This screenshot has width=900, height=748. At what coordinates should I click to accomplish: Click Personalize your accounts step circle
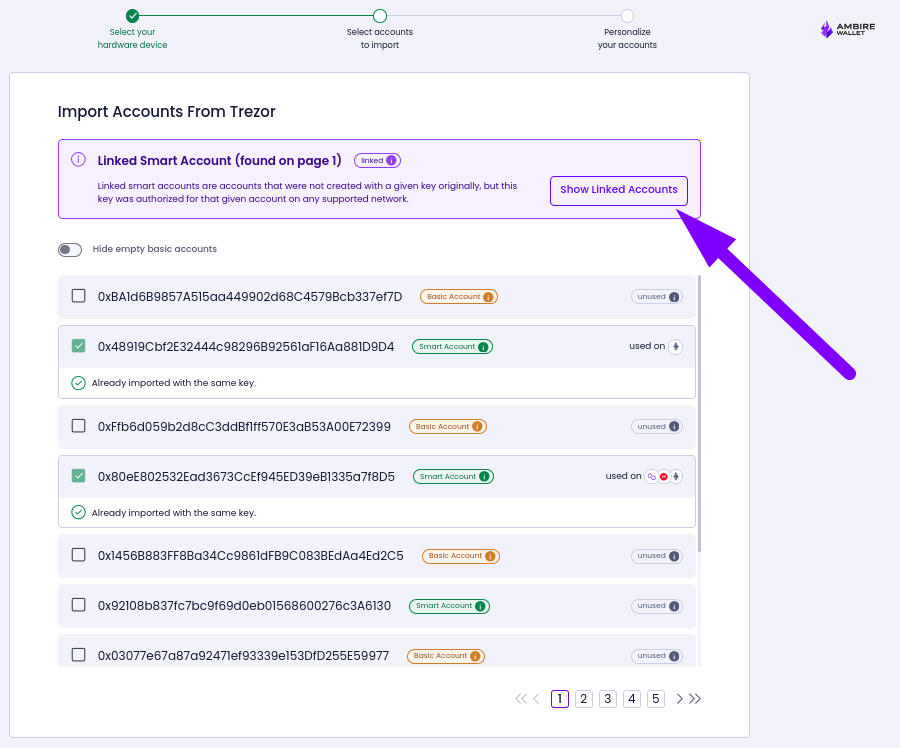click(x=627, y=15)
